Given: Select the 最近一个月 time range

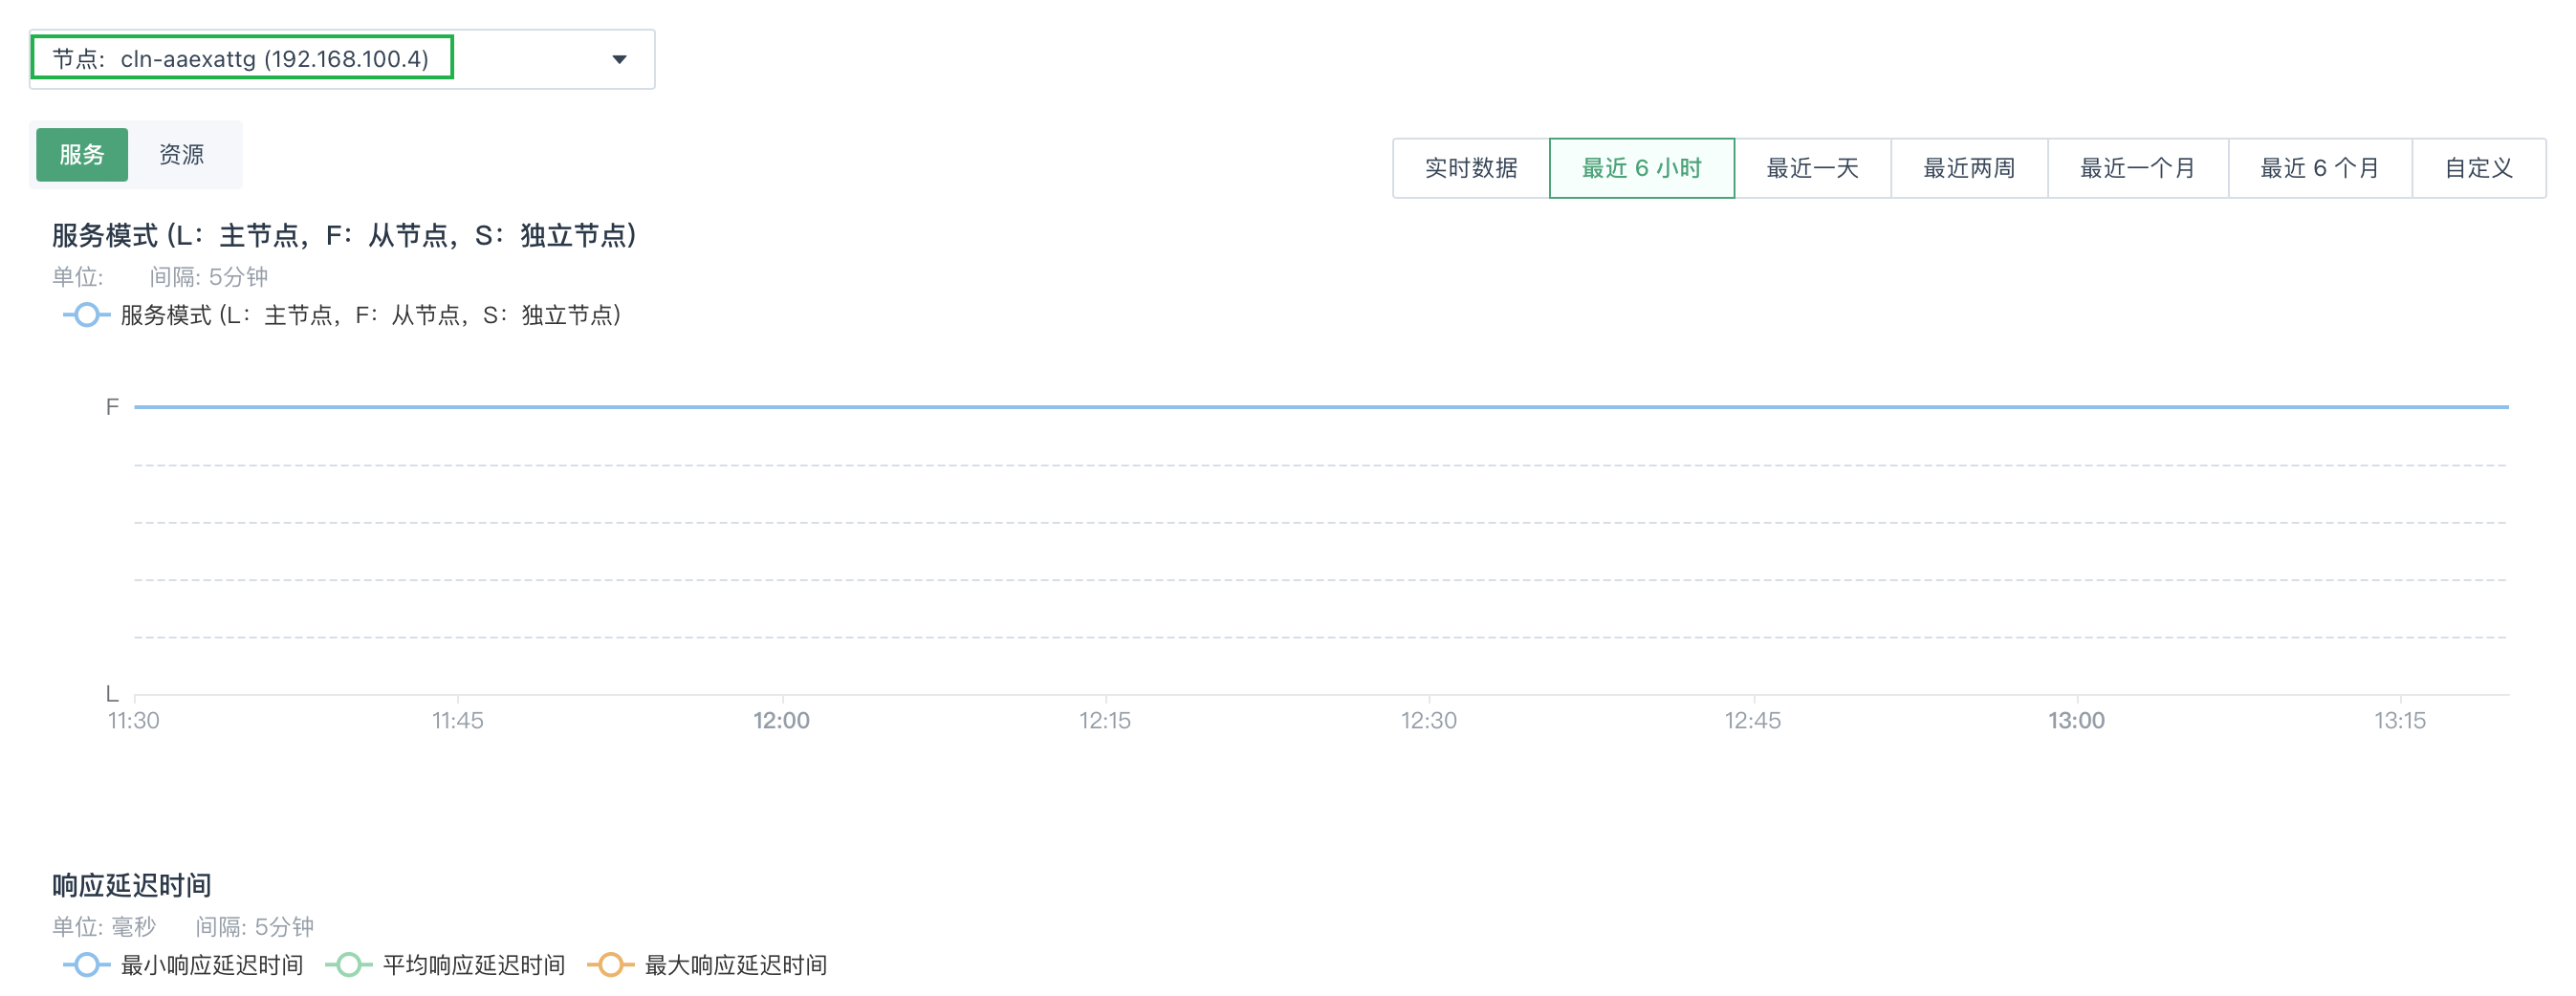Looking at the screenshot, I should click(x=2138, y=168).
